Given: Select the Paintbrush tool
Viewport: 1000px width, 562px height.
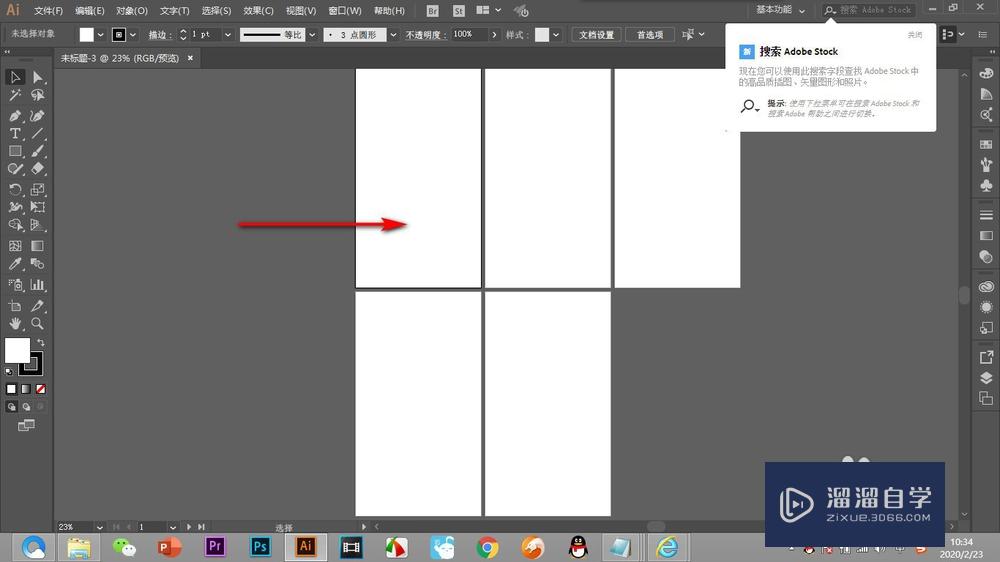Looking at the screenshot, I should [x=38, y=151].
